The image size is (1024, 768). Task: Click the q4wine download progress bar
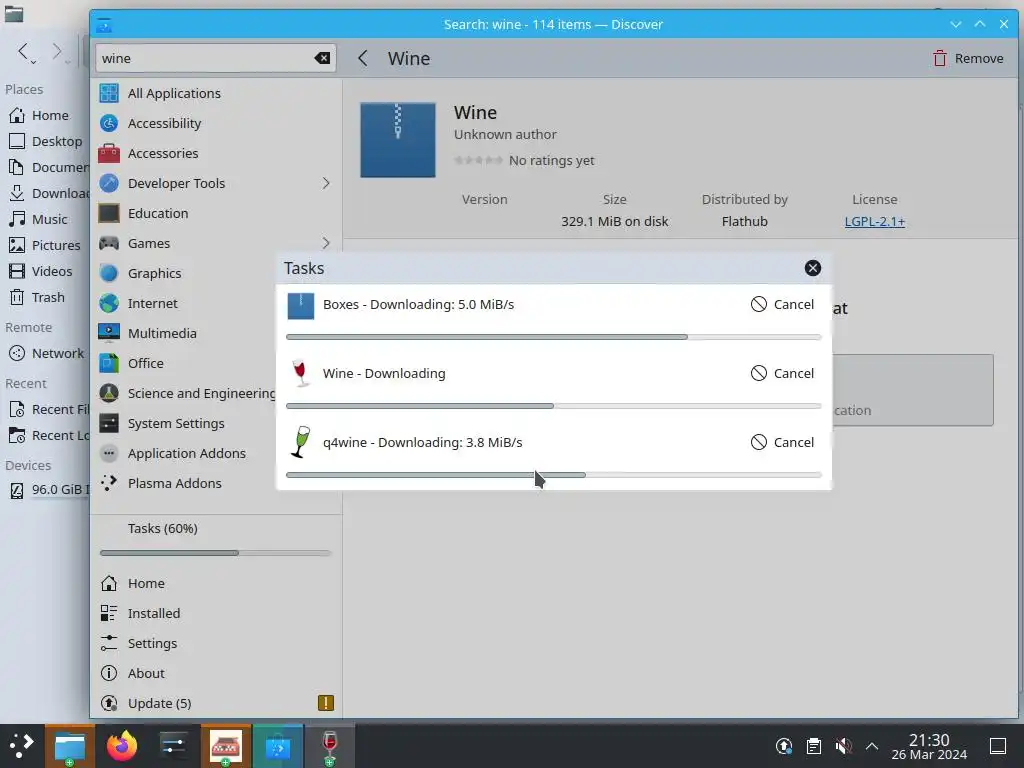554,475
